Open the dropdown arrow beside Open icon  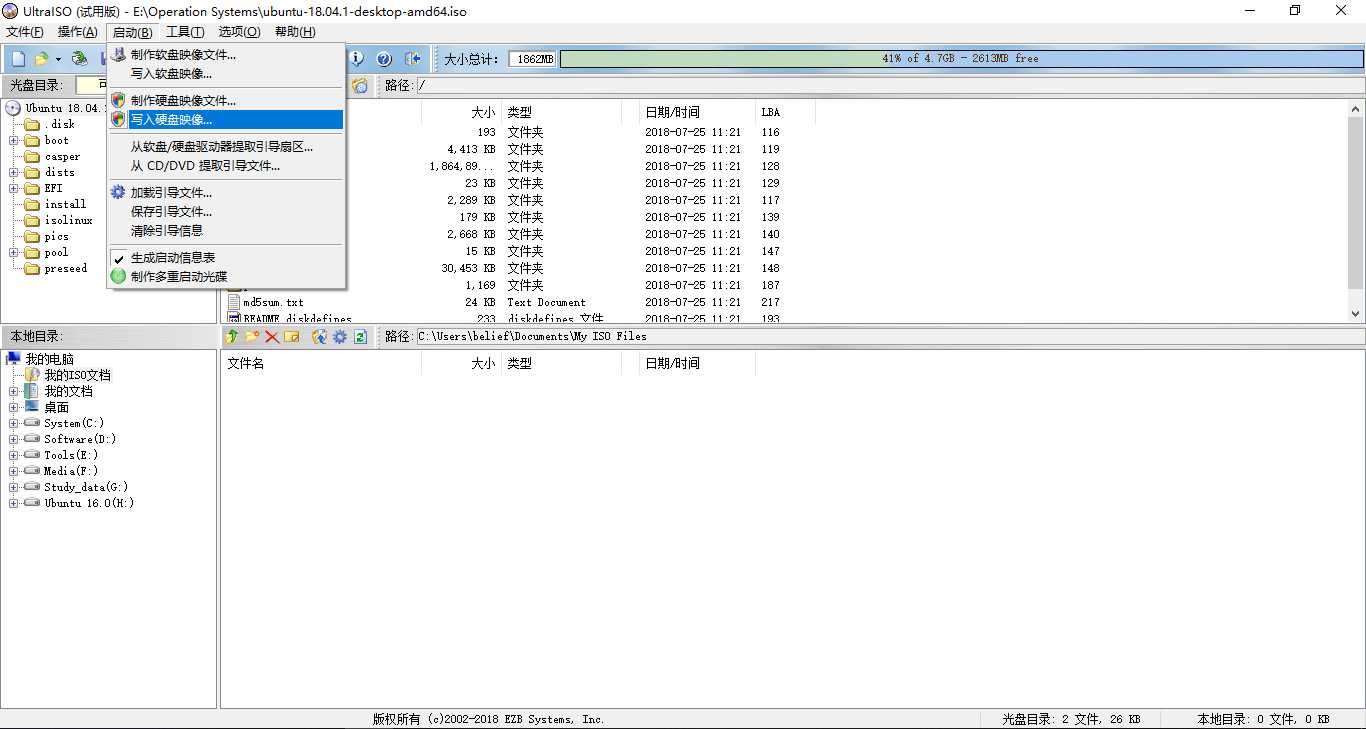coord(58,59)
